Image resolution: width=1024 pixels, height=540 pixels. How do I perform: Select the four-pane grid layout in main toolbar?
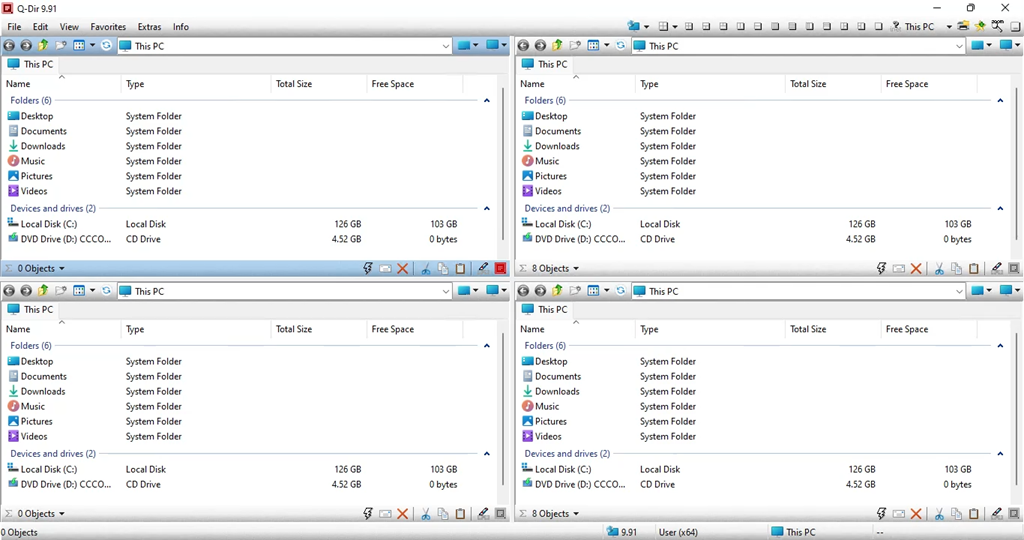point(662,26)
